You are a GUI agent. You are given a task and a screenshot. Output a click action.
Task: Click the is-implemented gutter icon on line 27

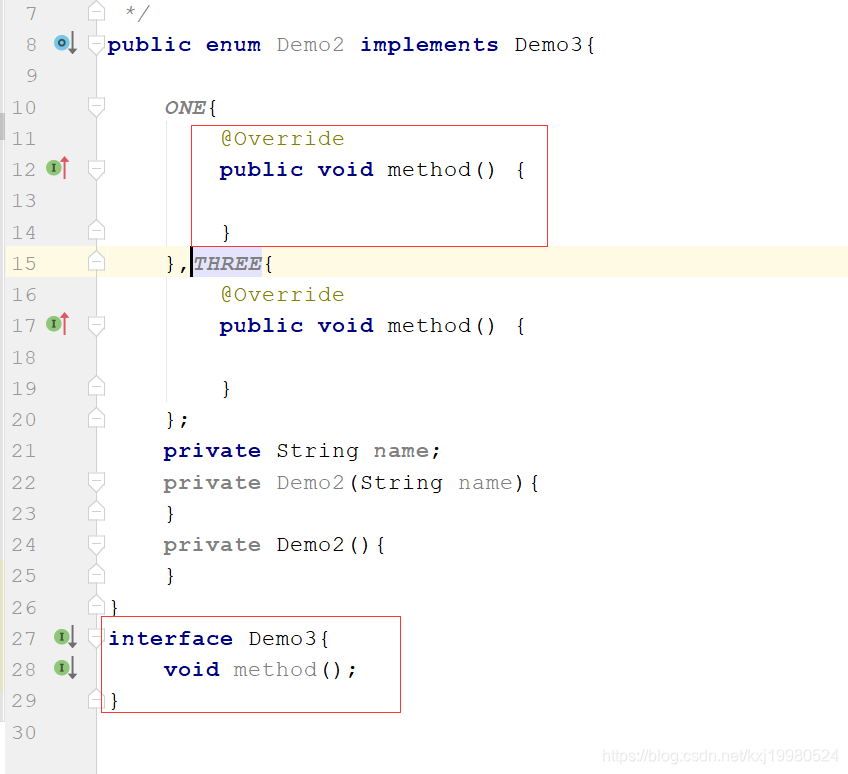tap(65, 637)
